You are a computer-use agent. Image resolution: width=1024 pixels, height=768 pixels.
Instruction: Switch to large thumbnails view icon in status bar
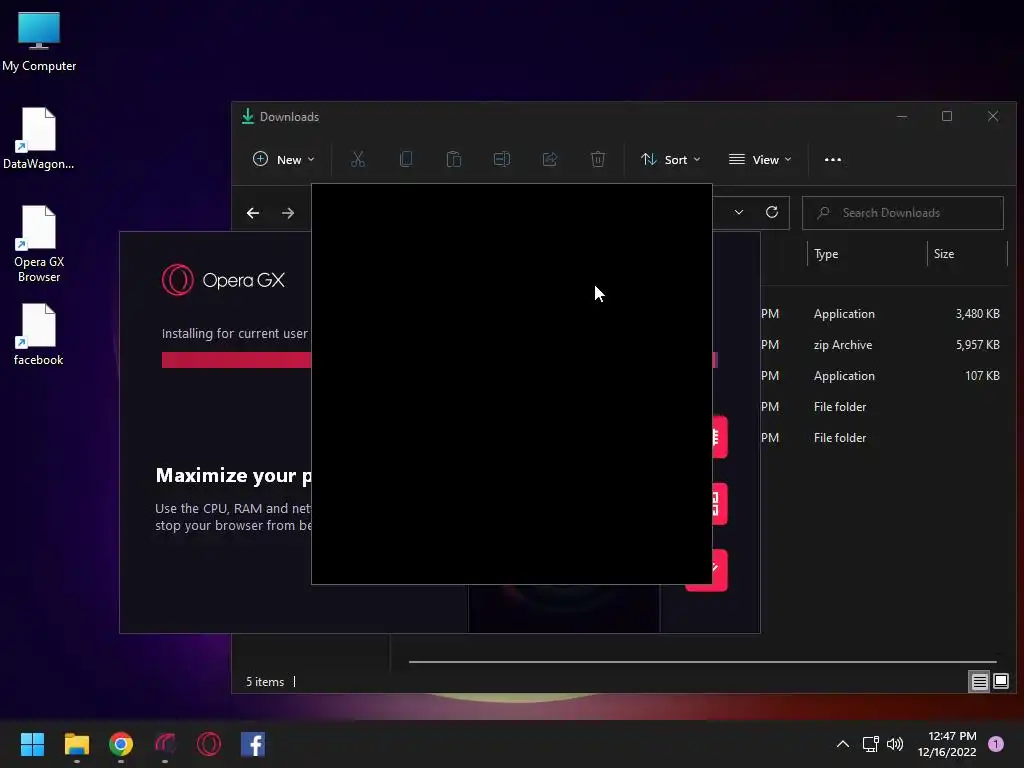pyautogui.click(x=1001, y=682)
